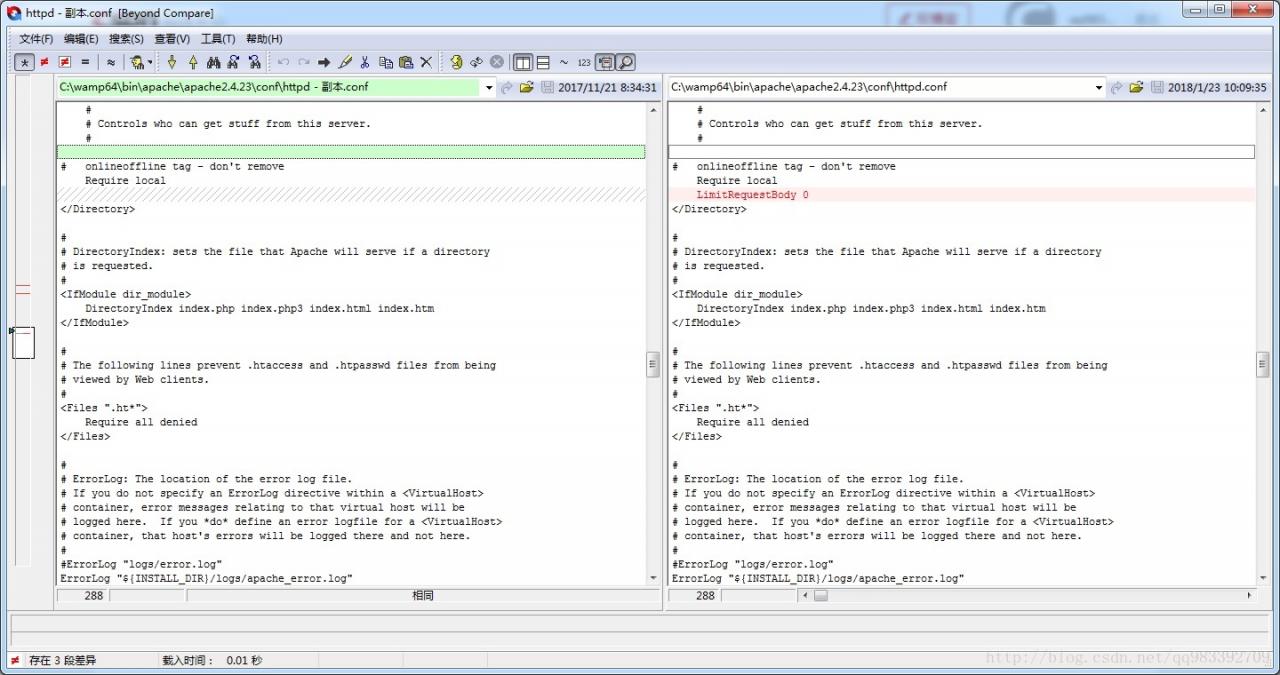Go to previous difference with up arrow
Screen dimensions: 1280x675
(193, 62)
